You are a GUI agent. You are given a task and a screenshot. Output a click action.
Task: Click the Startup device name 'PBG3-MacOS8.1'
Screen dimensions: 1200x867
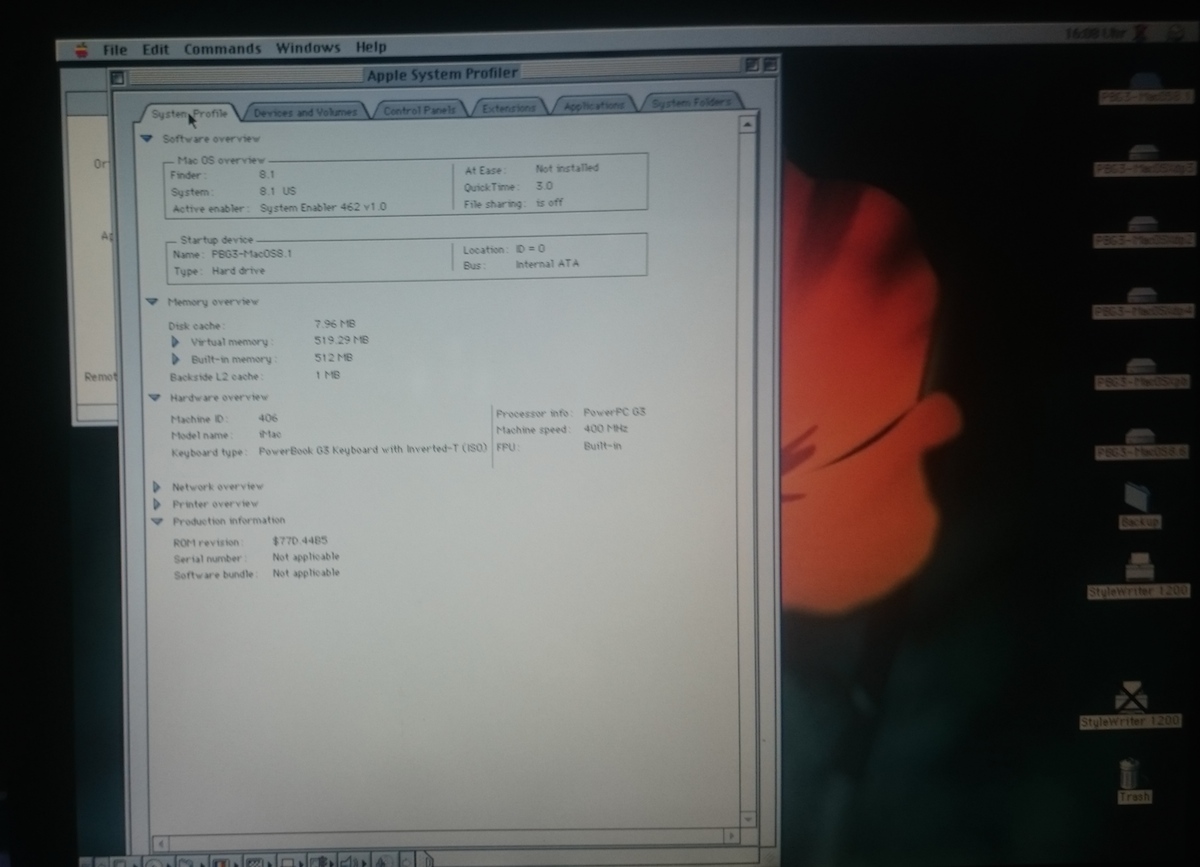[251, 254]
